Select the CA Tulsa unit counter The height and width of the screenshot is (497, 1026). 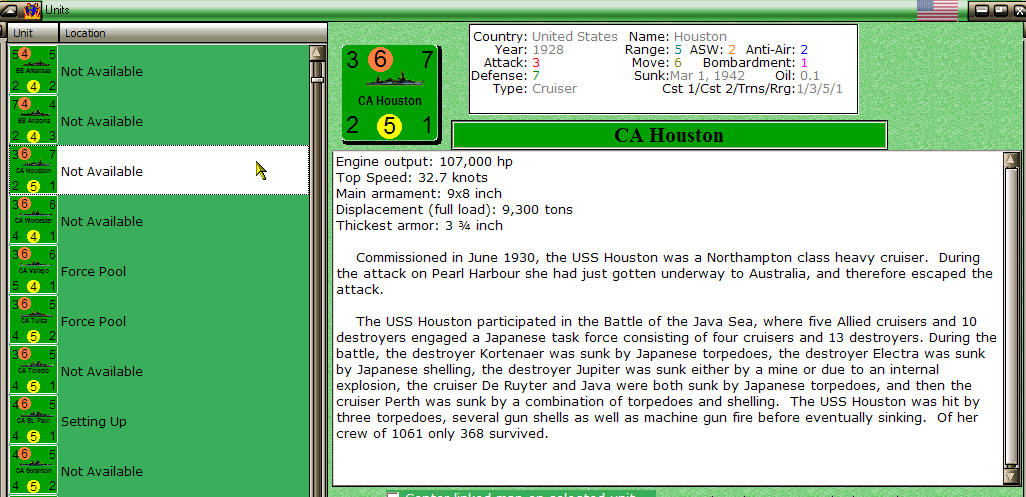[34, 320]
